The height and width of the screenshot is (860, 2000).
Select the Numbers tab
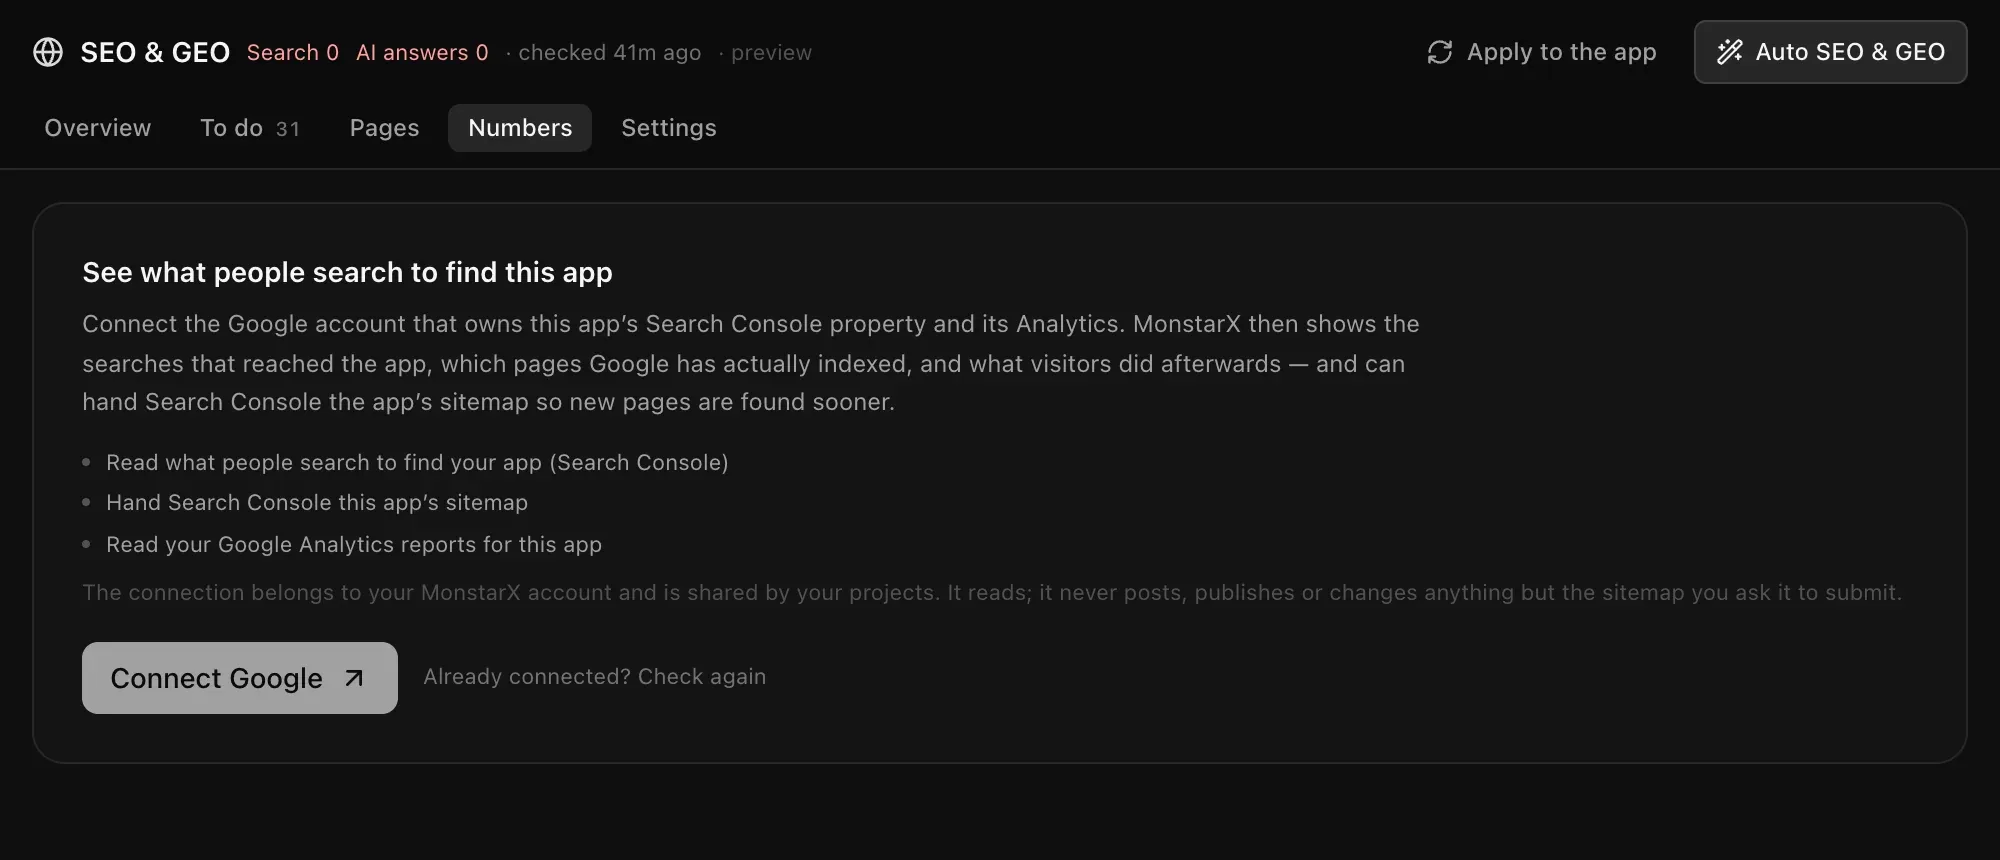(520, 128)
